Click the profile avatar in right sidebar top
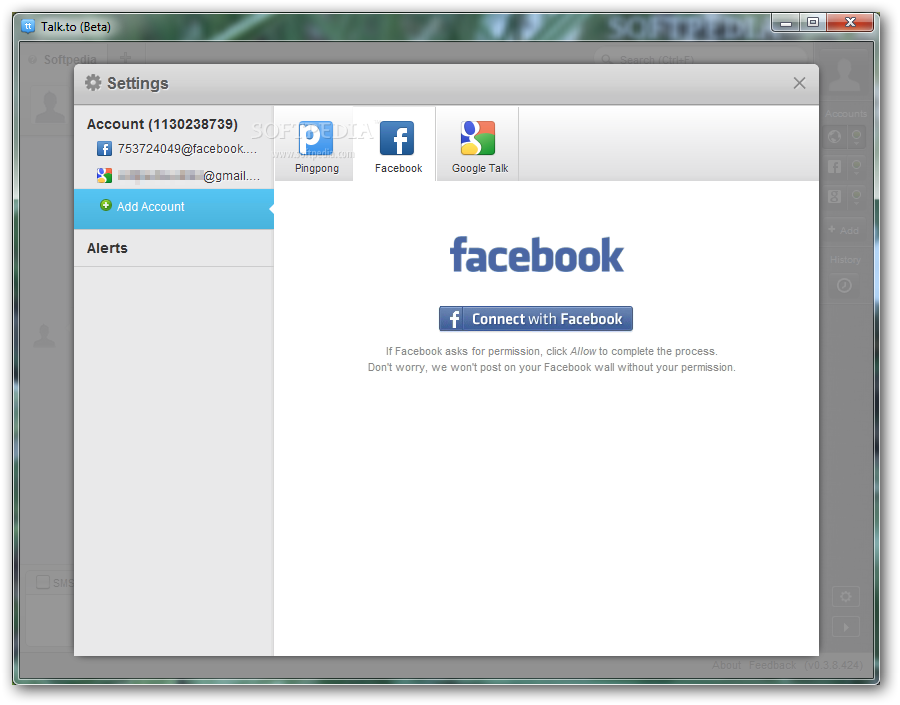 pyautogui.click(x=844, y=74)
